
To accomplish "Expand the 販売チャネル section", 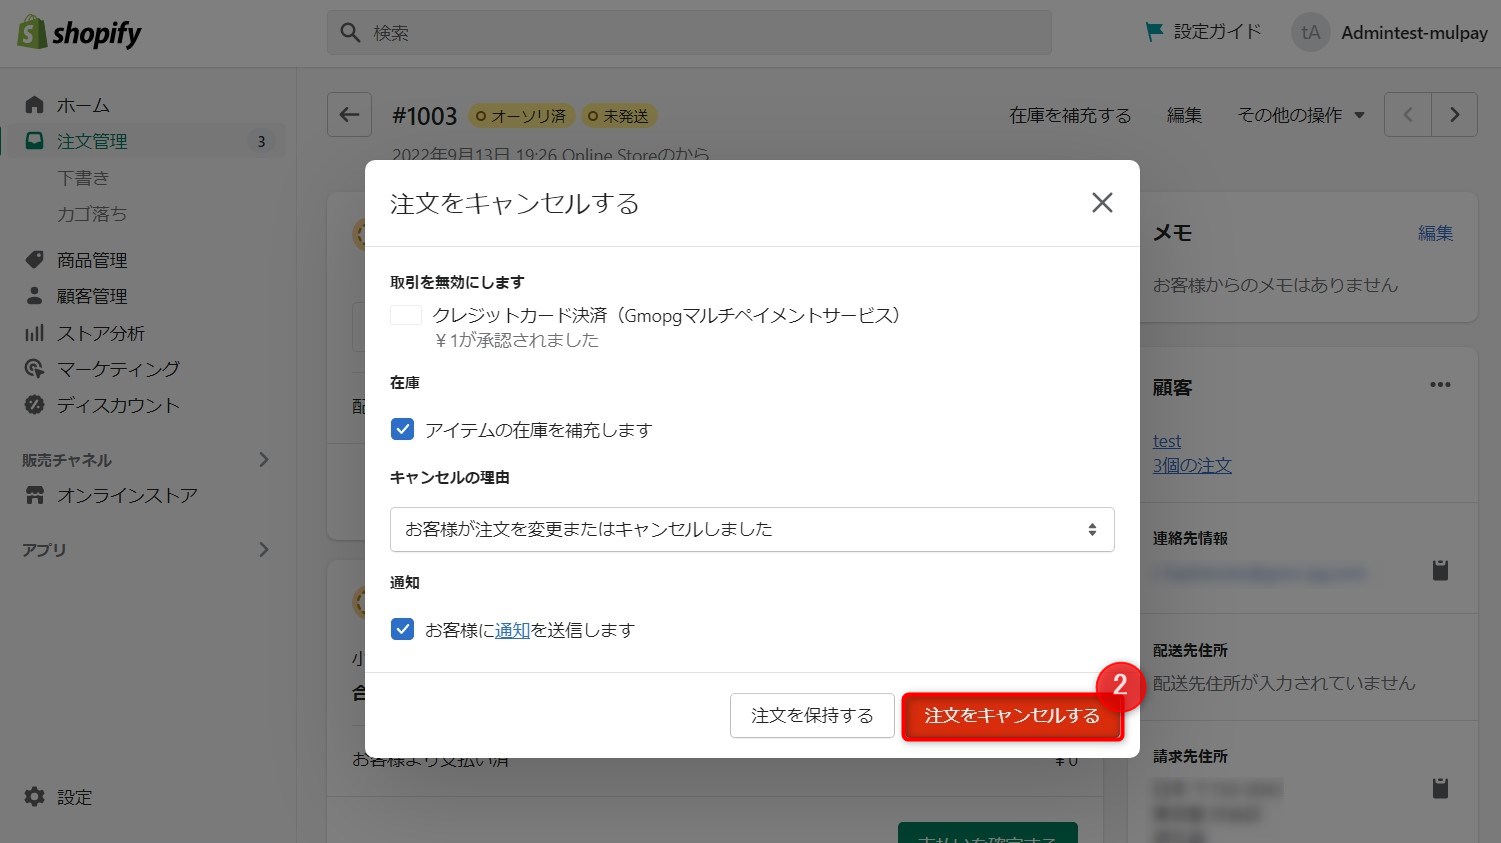I will point(264,459).
